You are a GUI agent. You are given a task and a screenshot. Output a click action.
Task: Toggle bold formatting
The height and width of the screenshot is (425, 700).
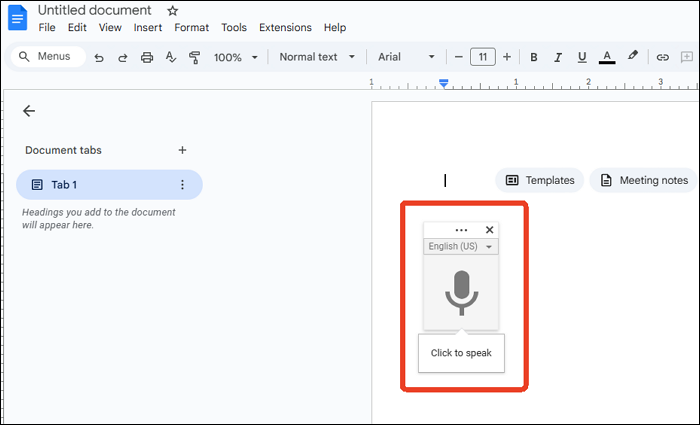coord(533,57)
